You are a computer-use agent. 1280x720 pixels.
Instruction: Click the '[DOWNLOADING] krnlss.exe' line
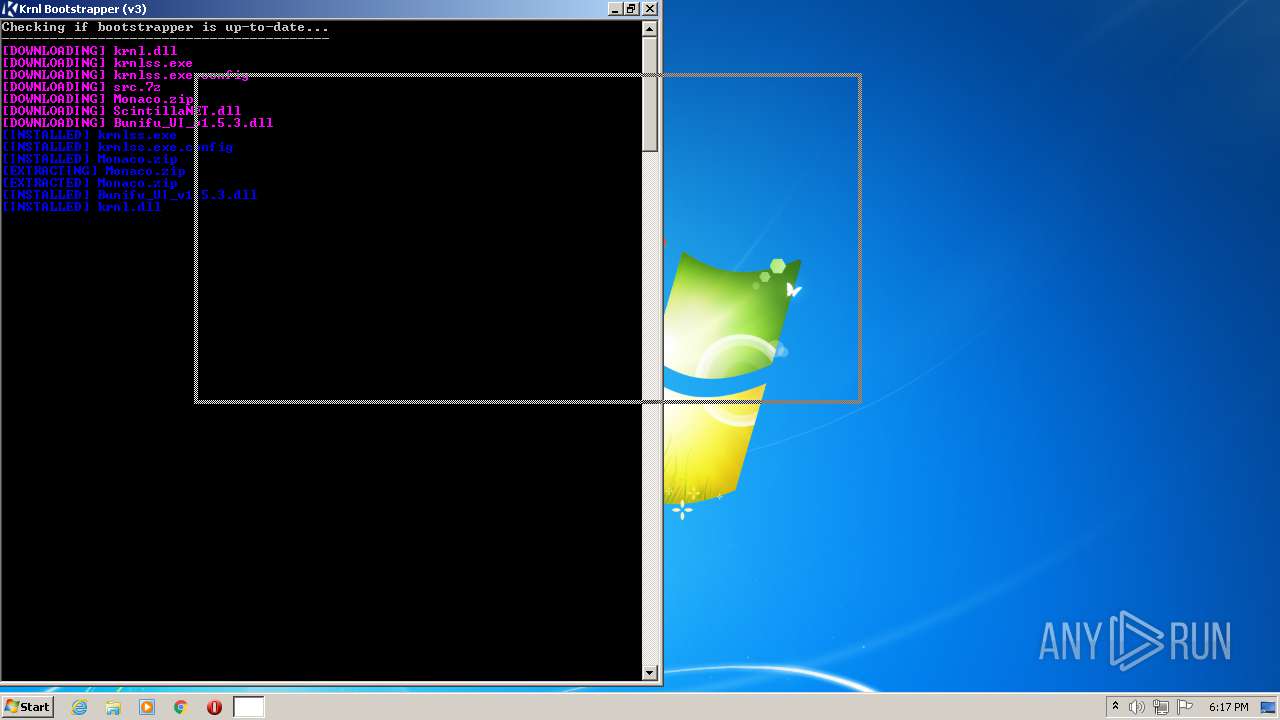(x=98, y=63)
